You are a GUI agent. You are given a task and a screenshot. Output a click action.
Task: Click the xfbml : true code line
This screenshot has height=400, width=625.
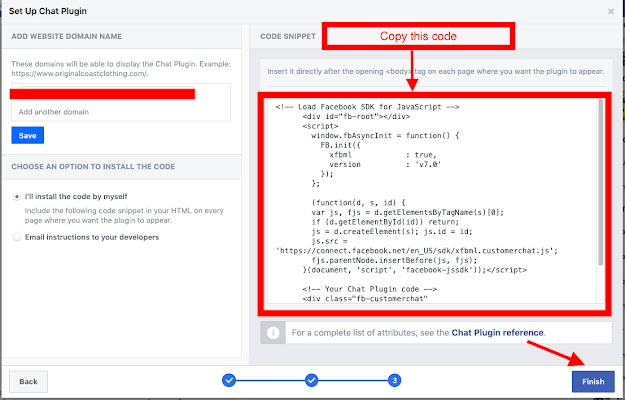pyautogui.click(x=383, y=155)
